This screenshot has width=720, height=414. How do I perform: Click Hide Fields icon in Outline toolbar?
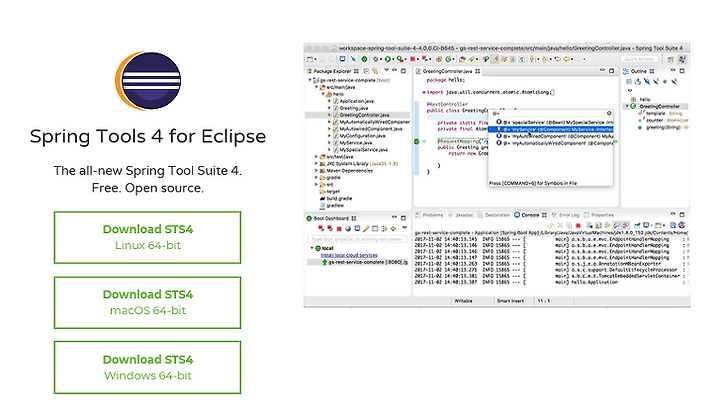647,81
